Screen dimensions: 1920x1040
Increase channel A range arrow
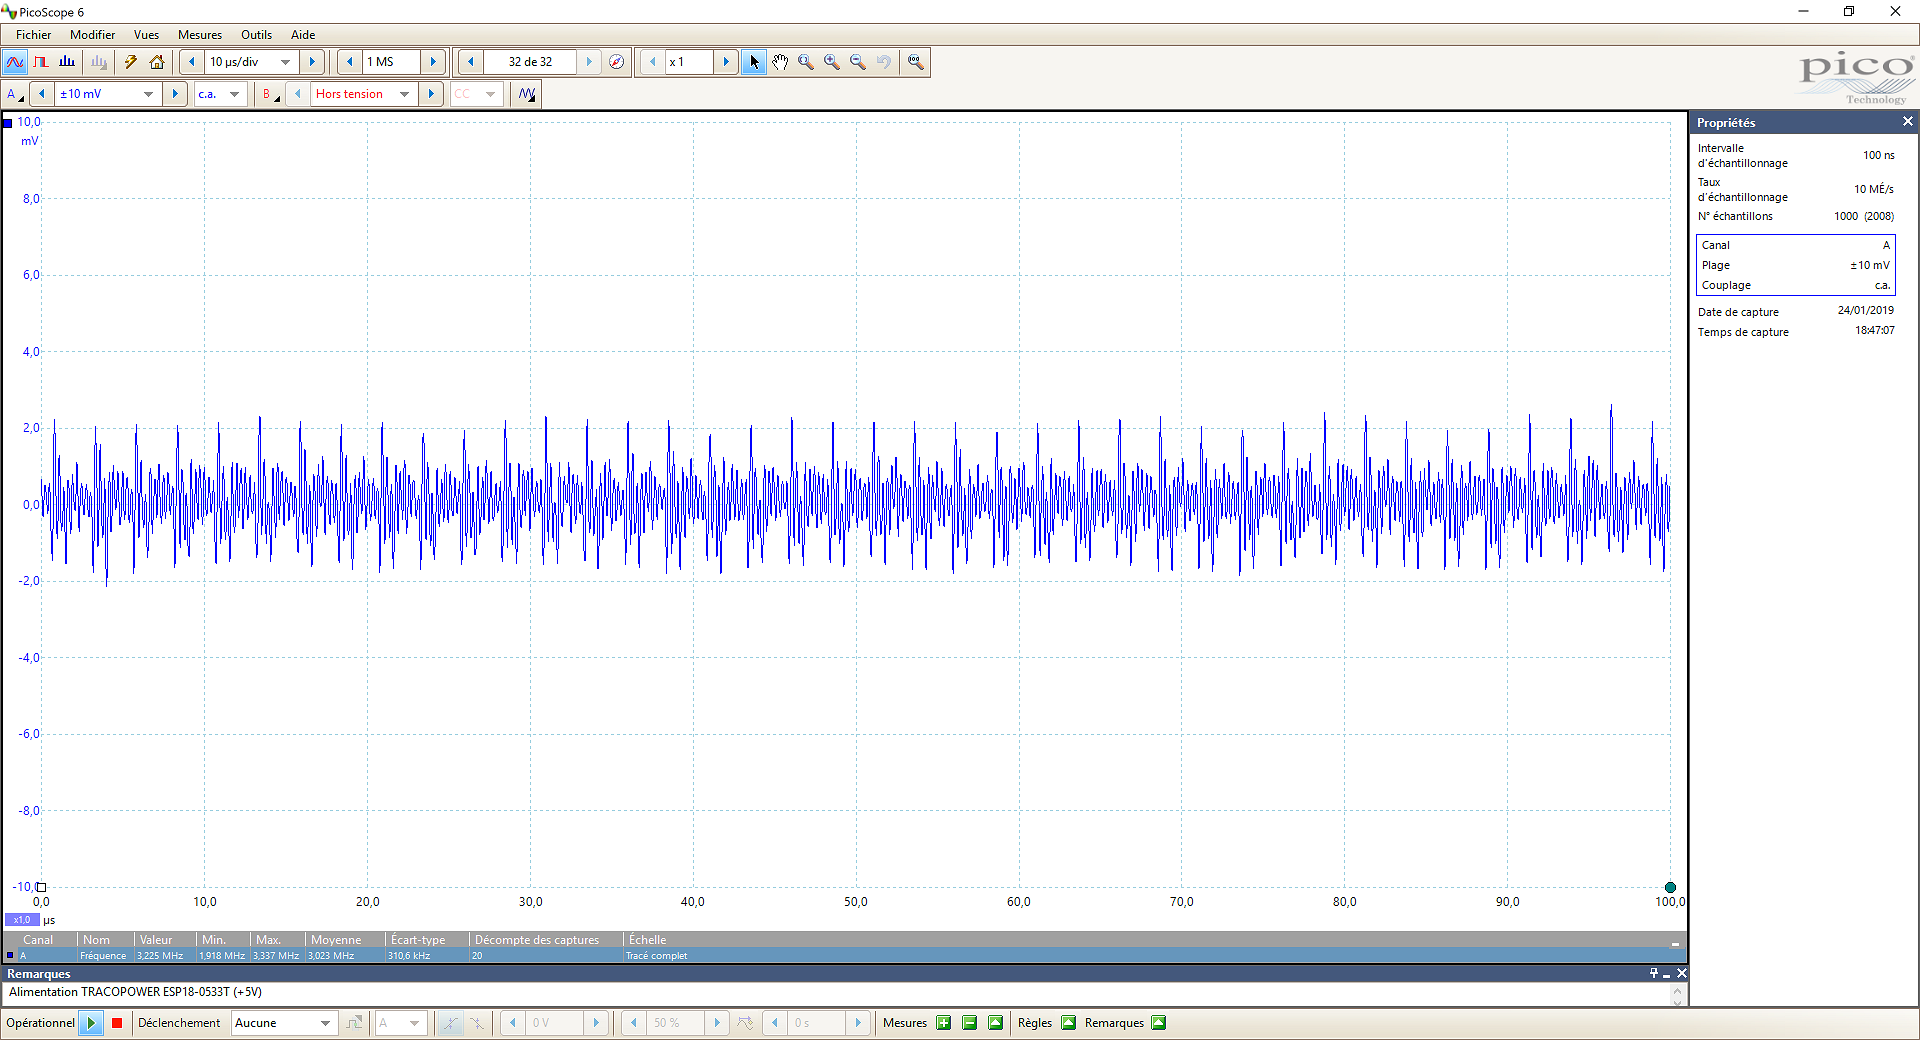175,94
